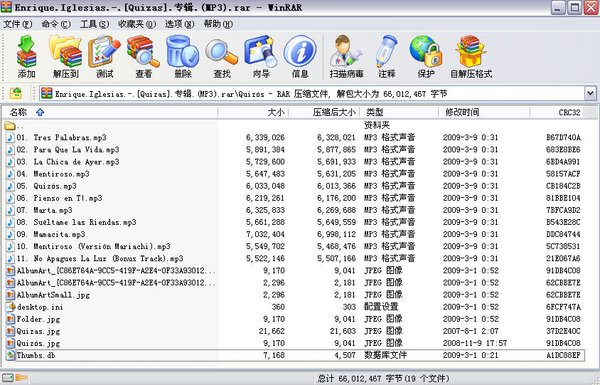Viewport: 600px width, 385px height.
Task: Open the 选项(N) menu
Action: pyautogui.click(x=179, y=24)
